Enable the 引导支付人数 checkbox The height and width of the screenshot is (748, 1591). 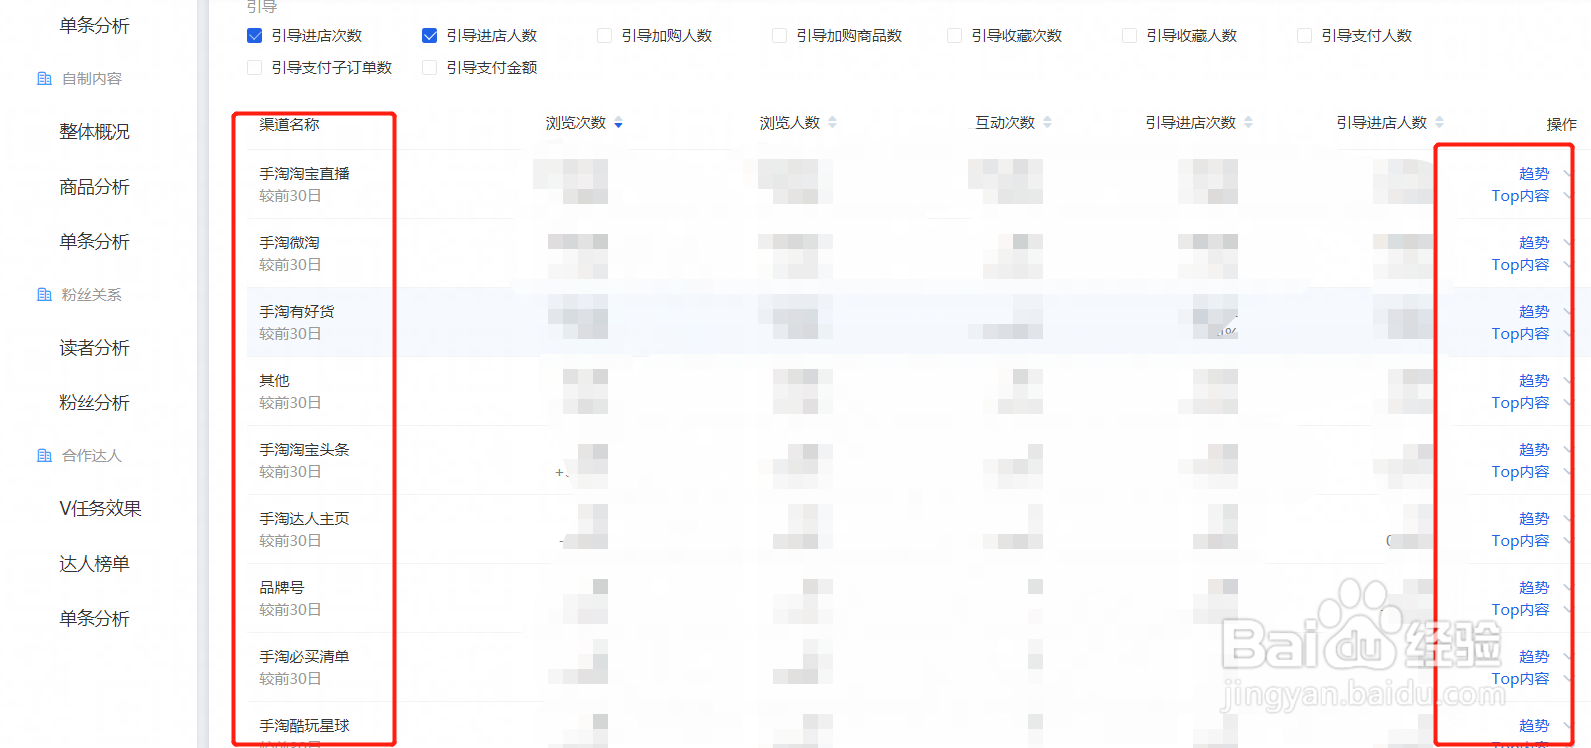(1304, 36)
